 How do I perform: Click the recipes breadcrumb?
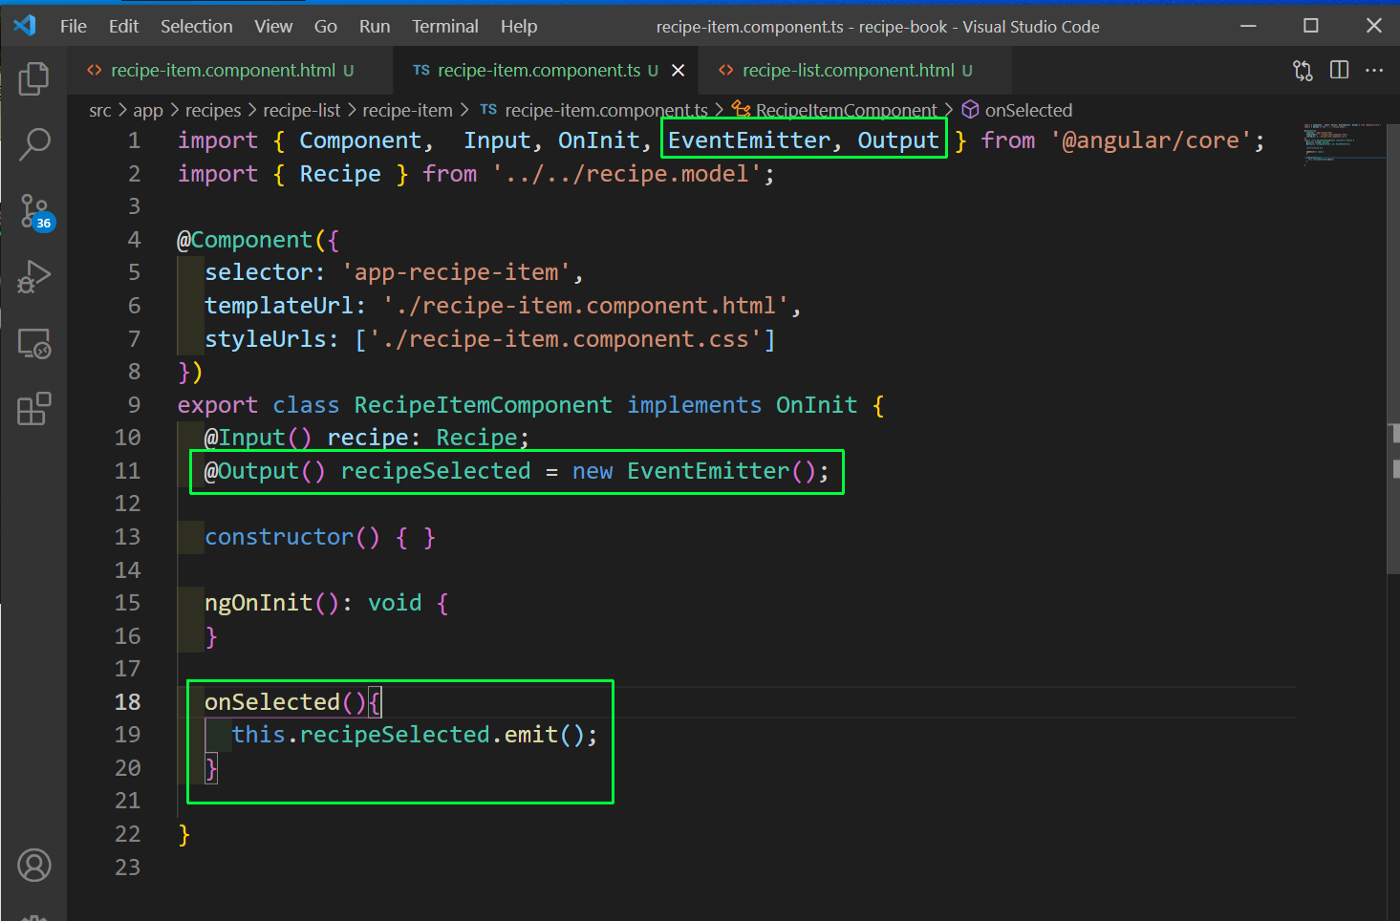coord(213,110)
